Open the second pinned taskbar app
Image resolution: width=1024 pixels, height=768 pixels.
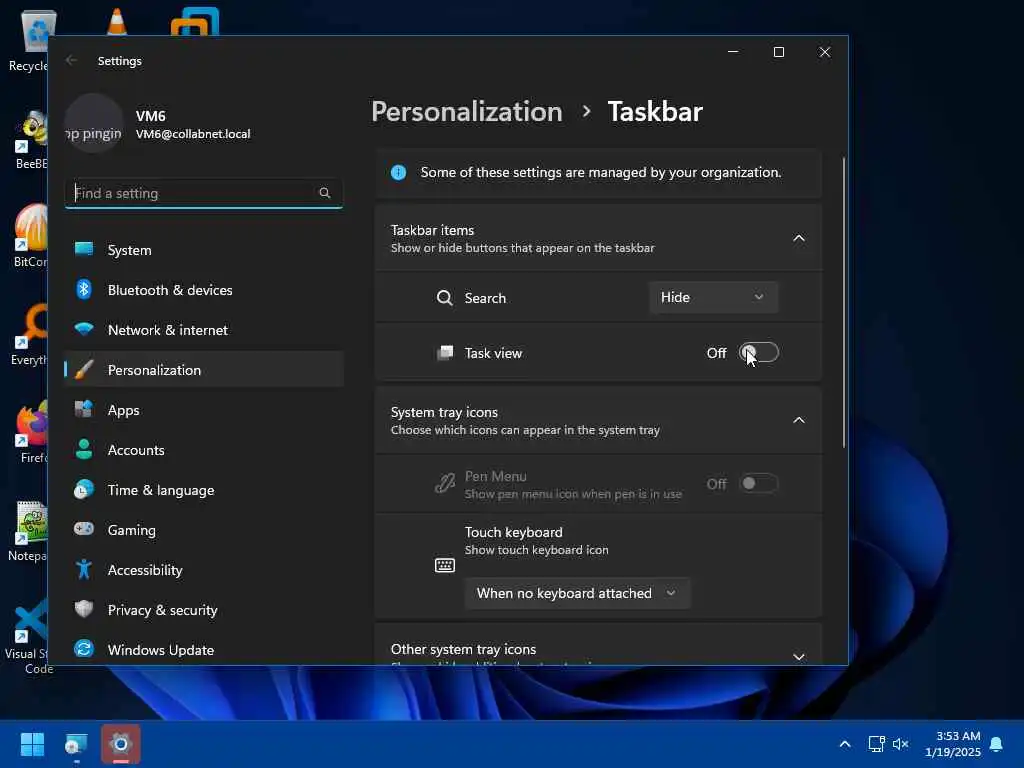[x=76, y=744]
